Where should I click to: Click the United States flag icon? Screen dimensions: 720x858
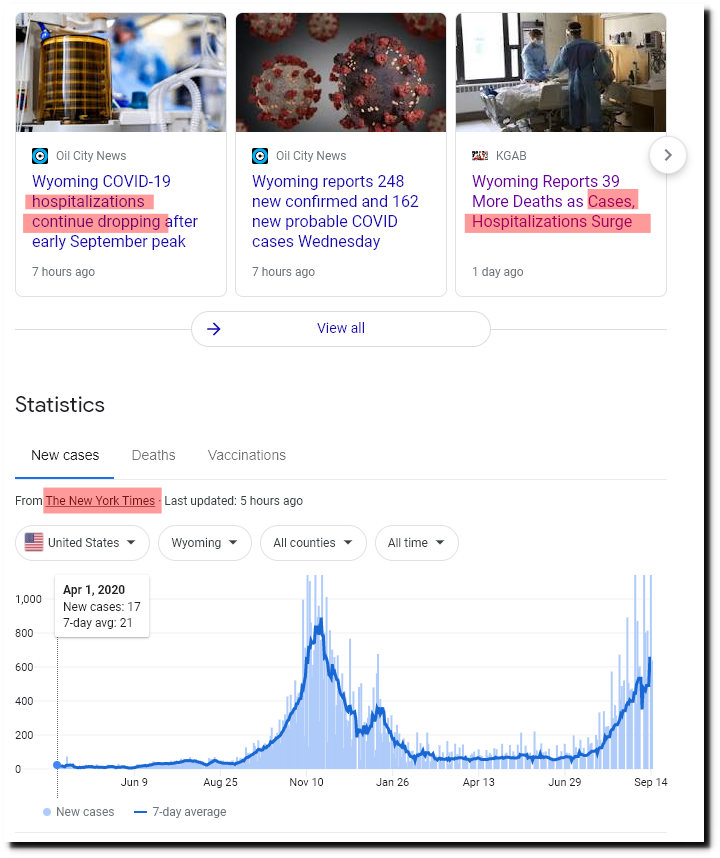pyautogui.click(x=34, y=542)
